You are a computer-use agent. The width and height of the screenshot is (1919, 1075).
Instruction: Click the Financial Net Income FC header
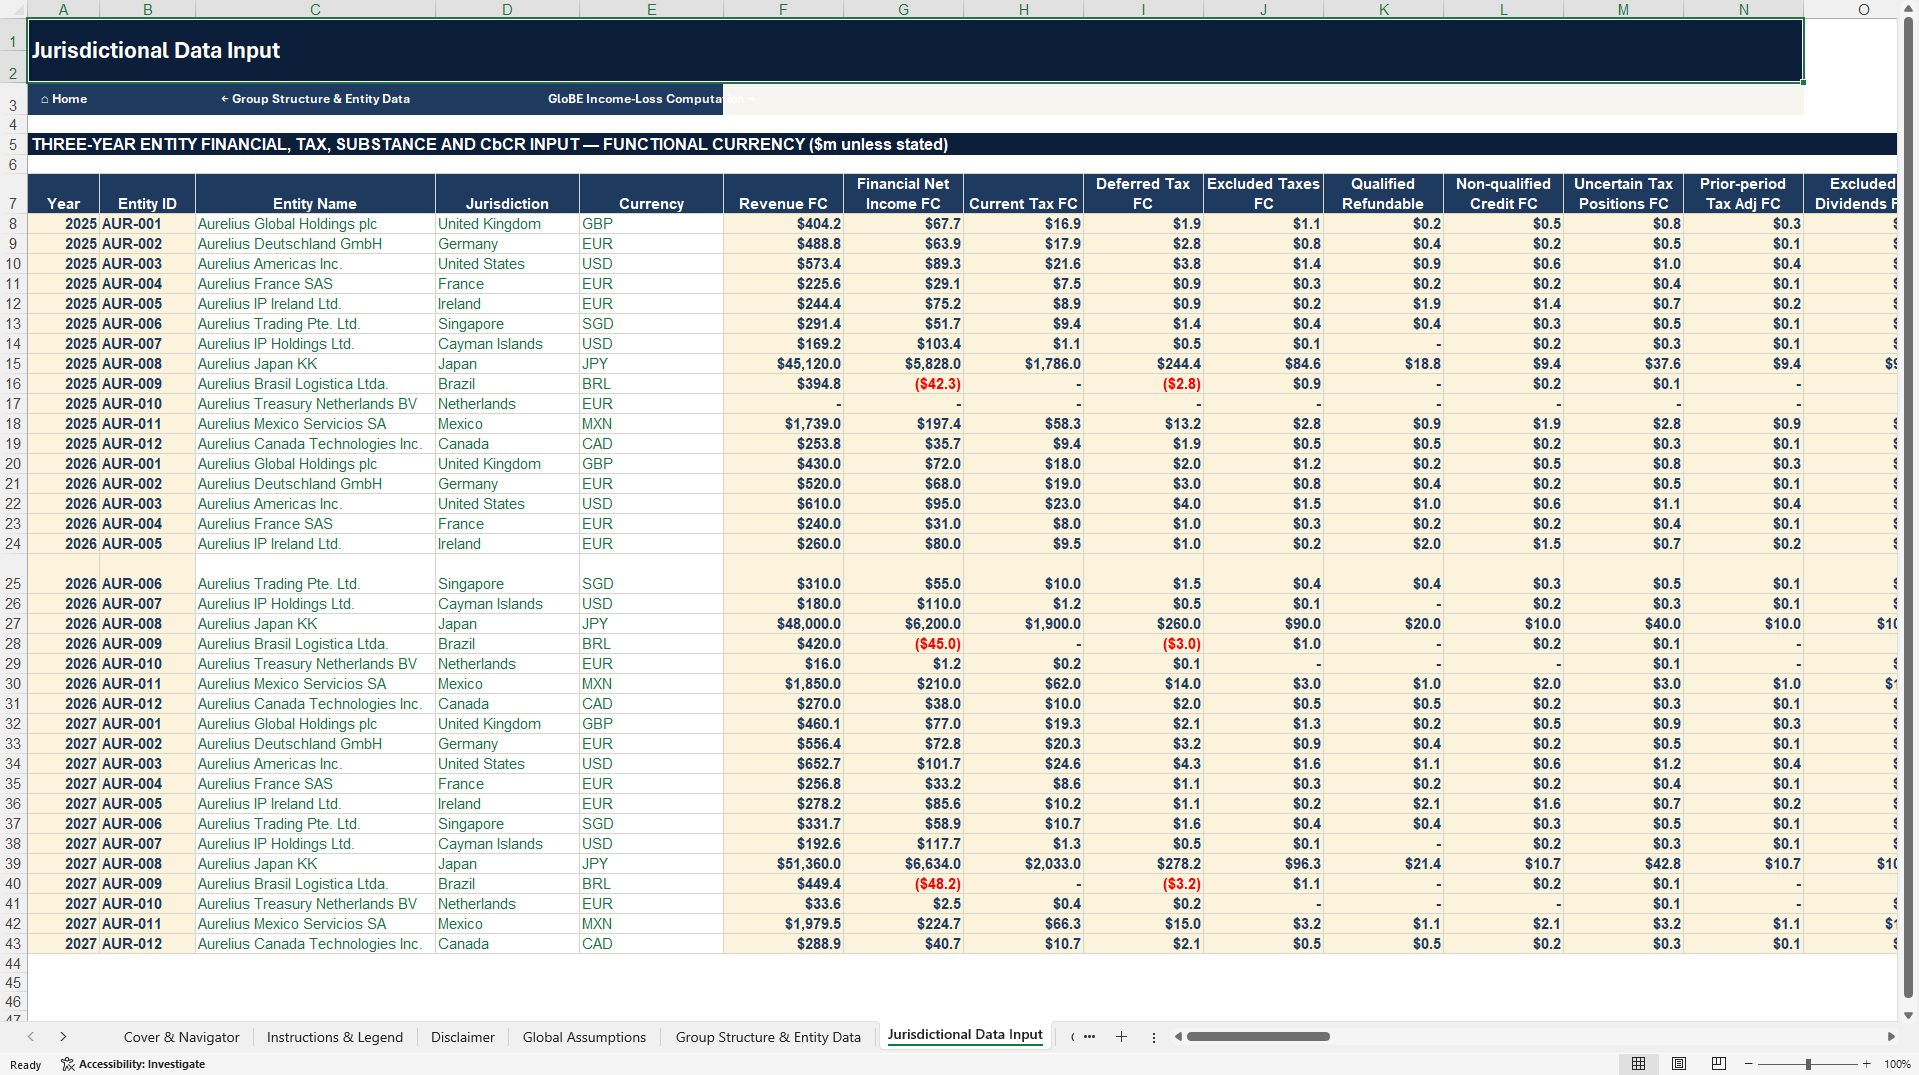pos(903,193)
